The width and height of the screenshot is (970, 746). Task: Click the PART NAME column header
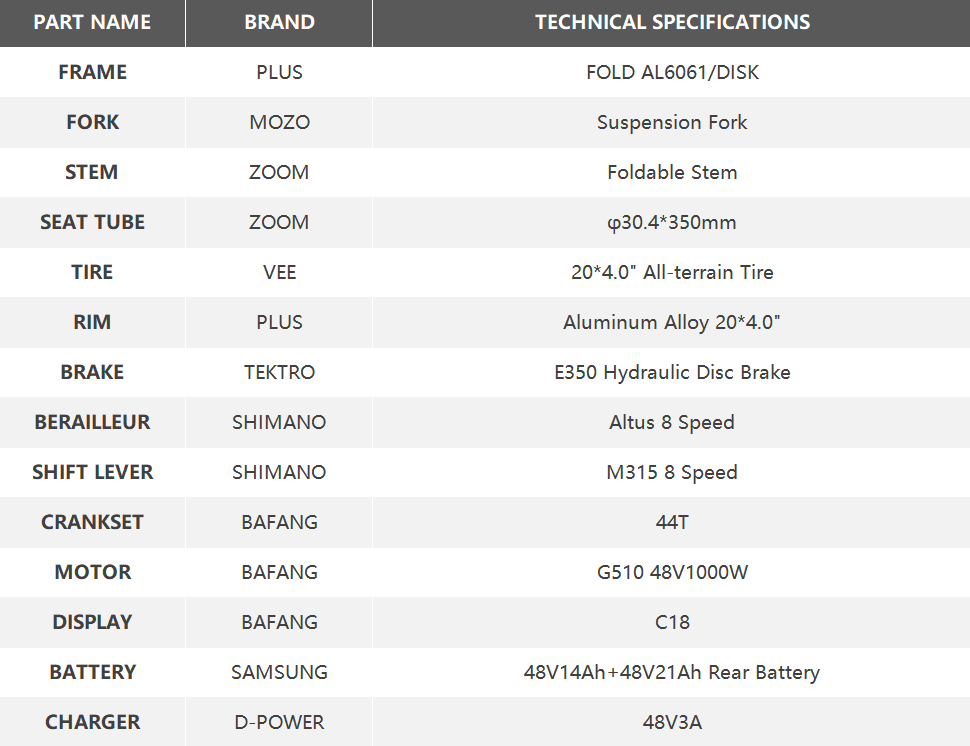[x=92, y=22]
